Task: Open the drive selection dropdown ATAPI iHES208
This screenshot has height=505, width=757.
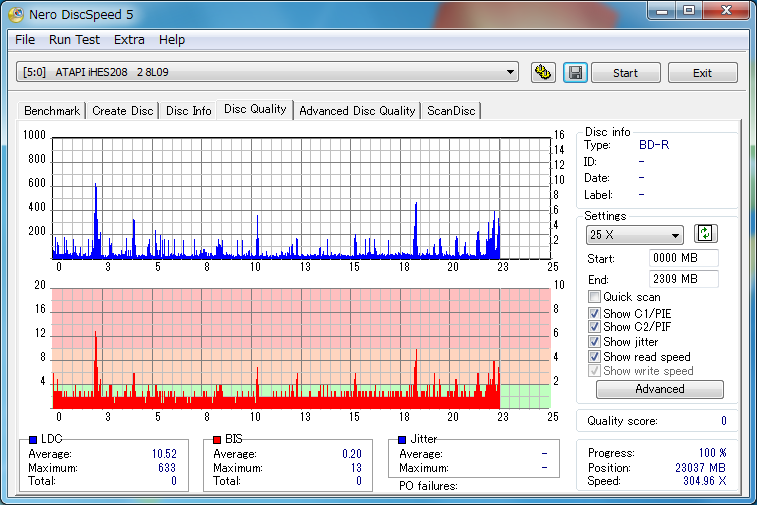Action: [x=267, y=72]
